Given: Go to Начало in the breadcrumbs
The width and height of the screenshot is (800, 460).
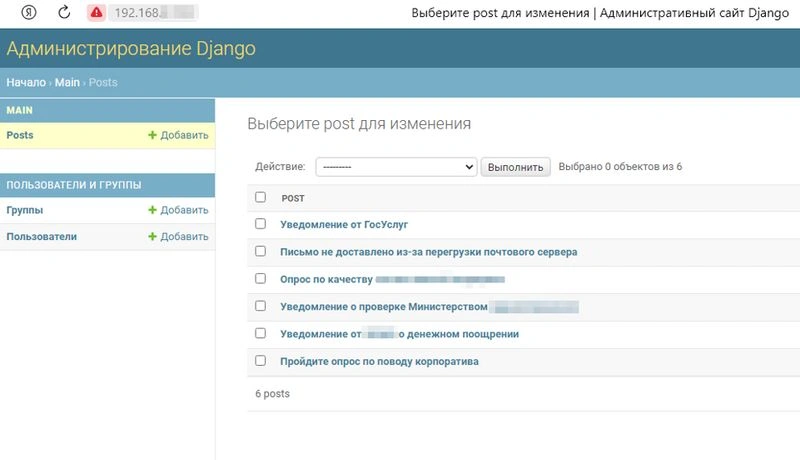Looking at the screenshot, I should (26, 82).
